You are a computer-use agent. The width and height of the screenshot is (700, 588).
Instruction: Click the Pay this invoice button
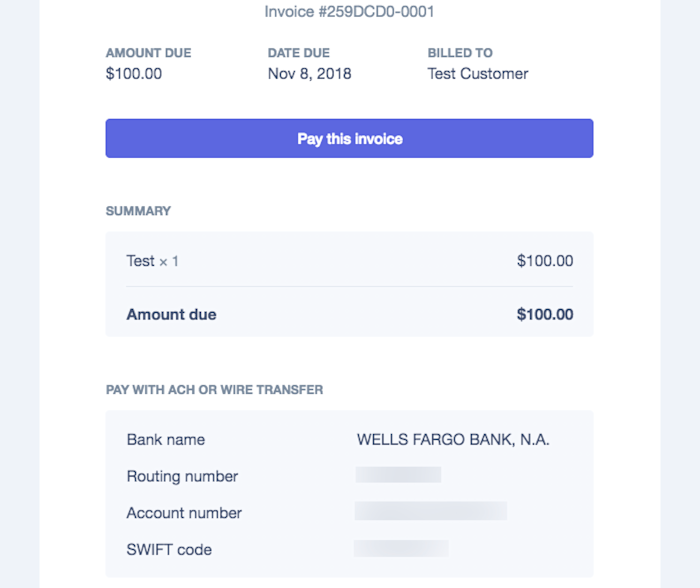(x=349, y=139)
